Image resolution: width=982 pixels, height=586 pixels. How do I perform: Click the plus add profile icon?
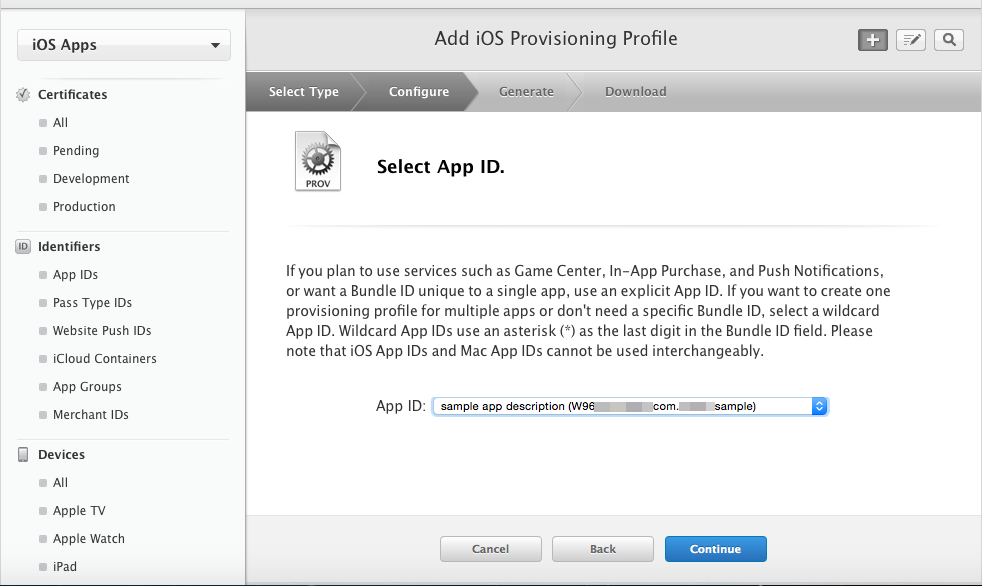coord(872,40)
